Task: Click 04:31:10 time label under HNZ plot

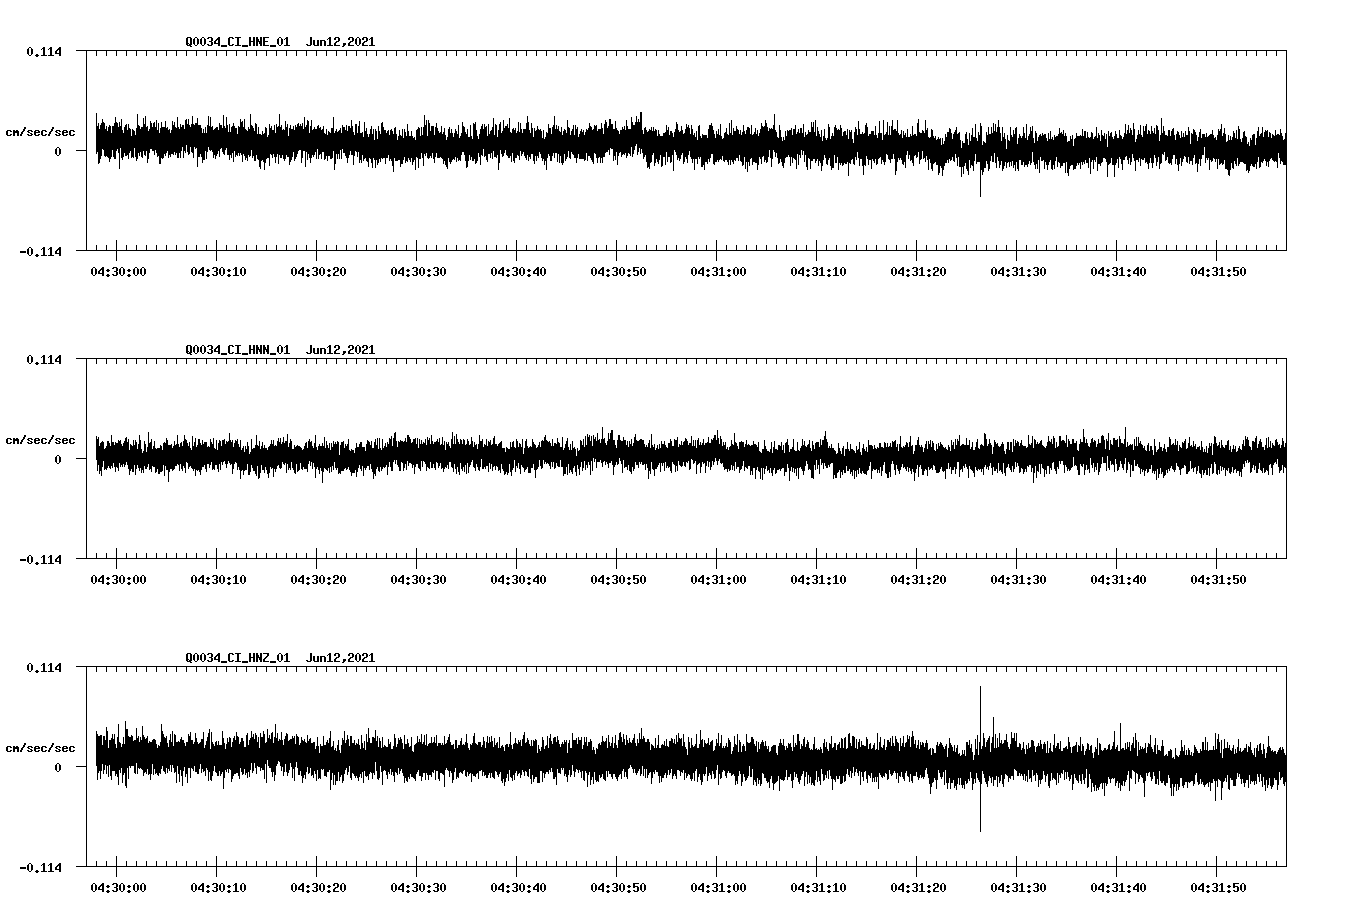Action: point(818,888)
